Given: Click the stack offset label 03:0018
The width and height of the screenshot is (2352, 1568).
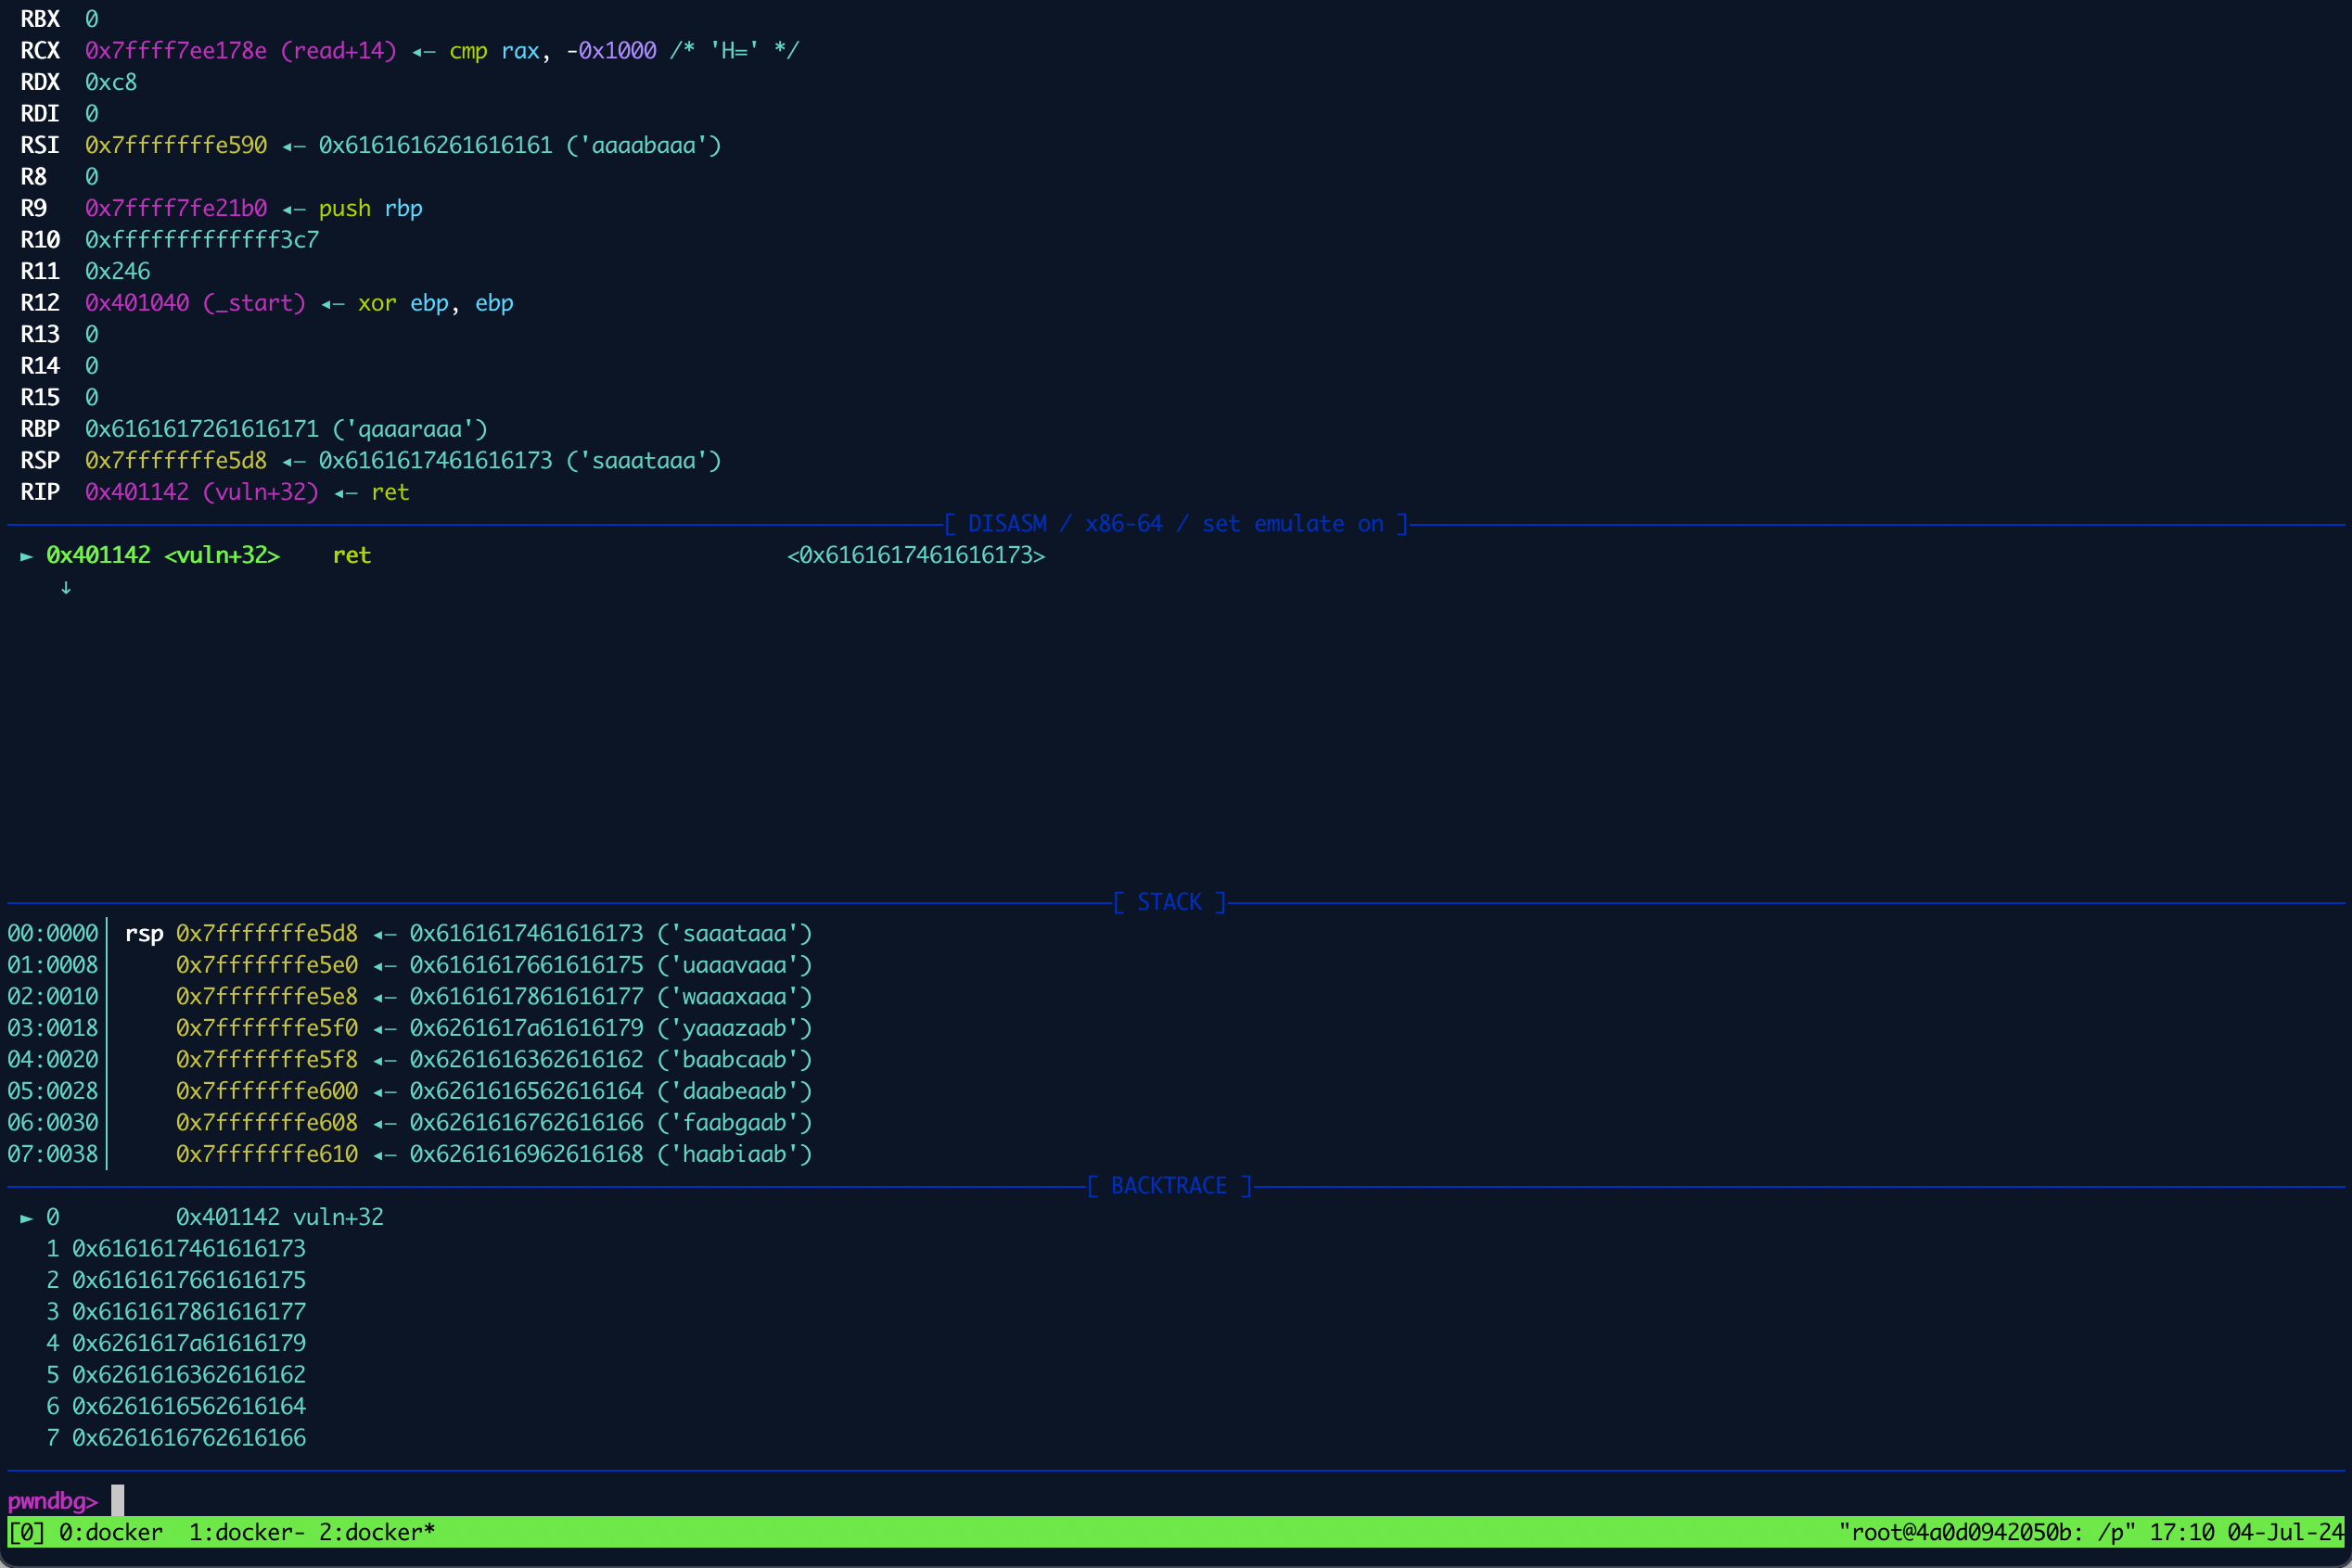Looking at the screenshot, I should click(53, 1028).
